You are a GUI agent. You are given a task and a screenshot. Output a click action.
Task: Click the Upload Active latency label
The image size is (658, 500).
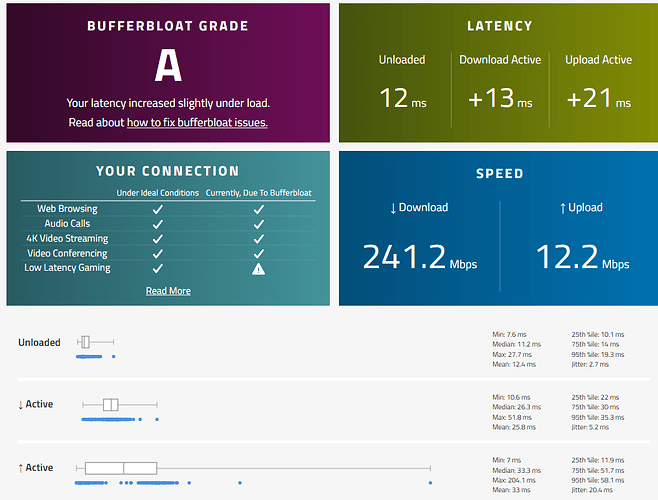coord(598,60)
